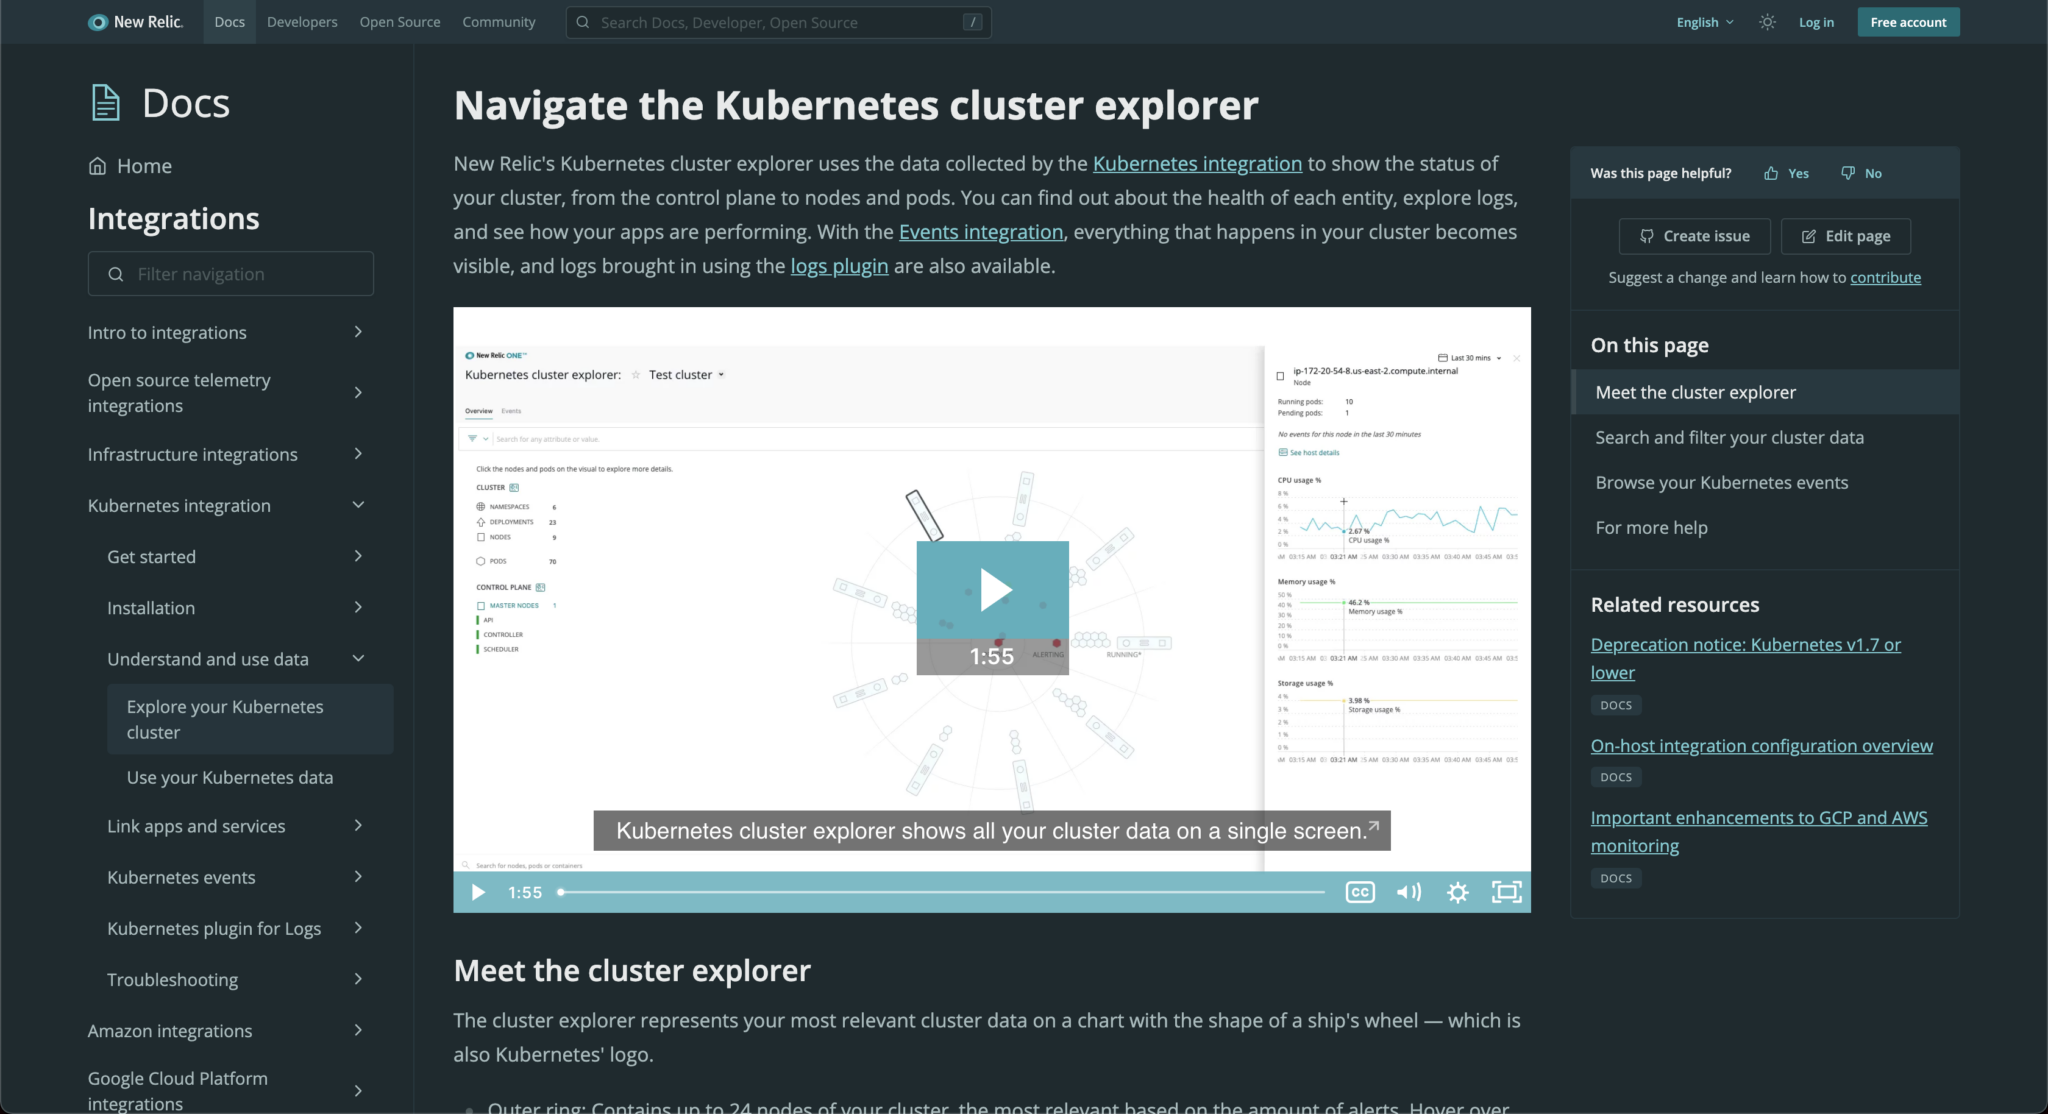Click the Edit page button
The width and height of the screenshot is (2048, 1114).
pyautogui.click(x=1845, y=236)
